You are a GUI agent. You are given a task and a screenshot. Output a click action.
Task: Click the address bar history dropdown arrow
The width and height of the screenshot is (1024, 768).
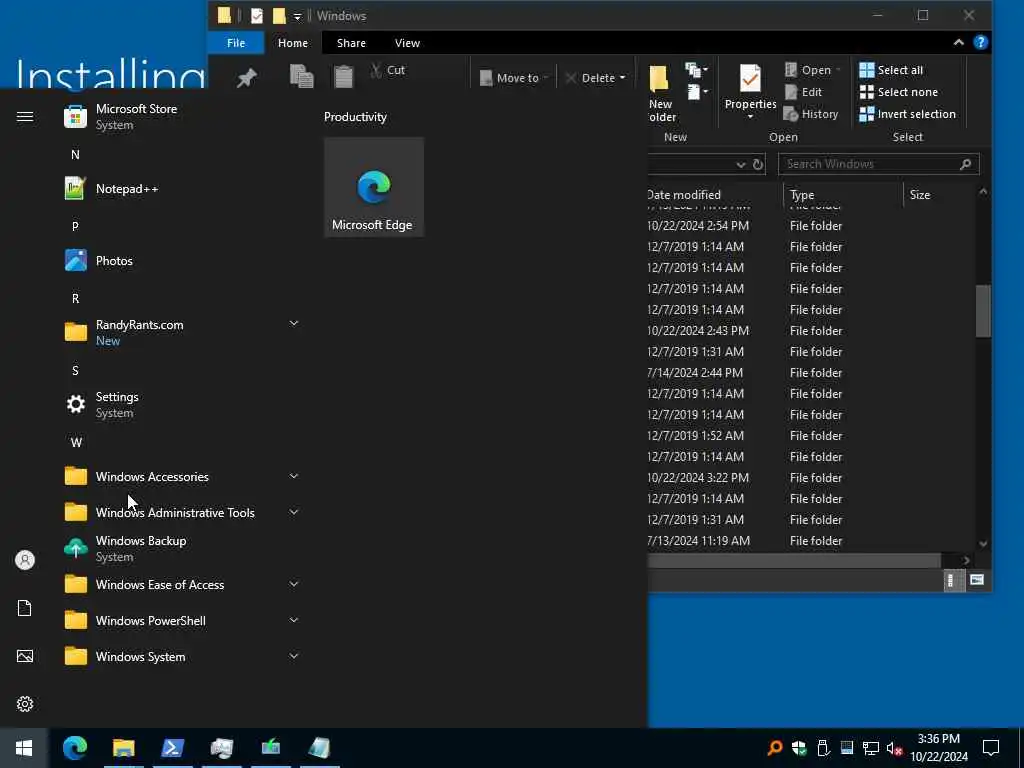pyautogui.click(x=741, y=165)
